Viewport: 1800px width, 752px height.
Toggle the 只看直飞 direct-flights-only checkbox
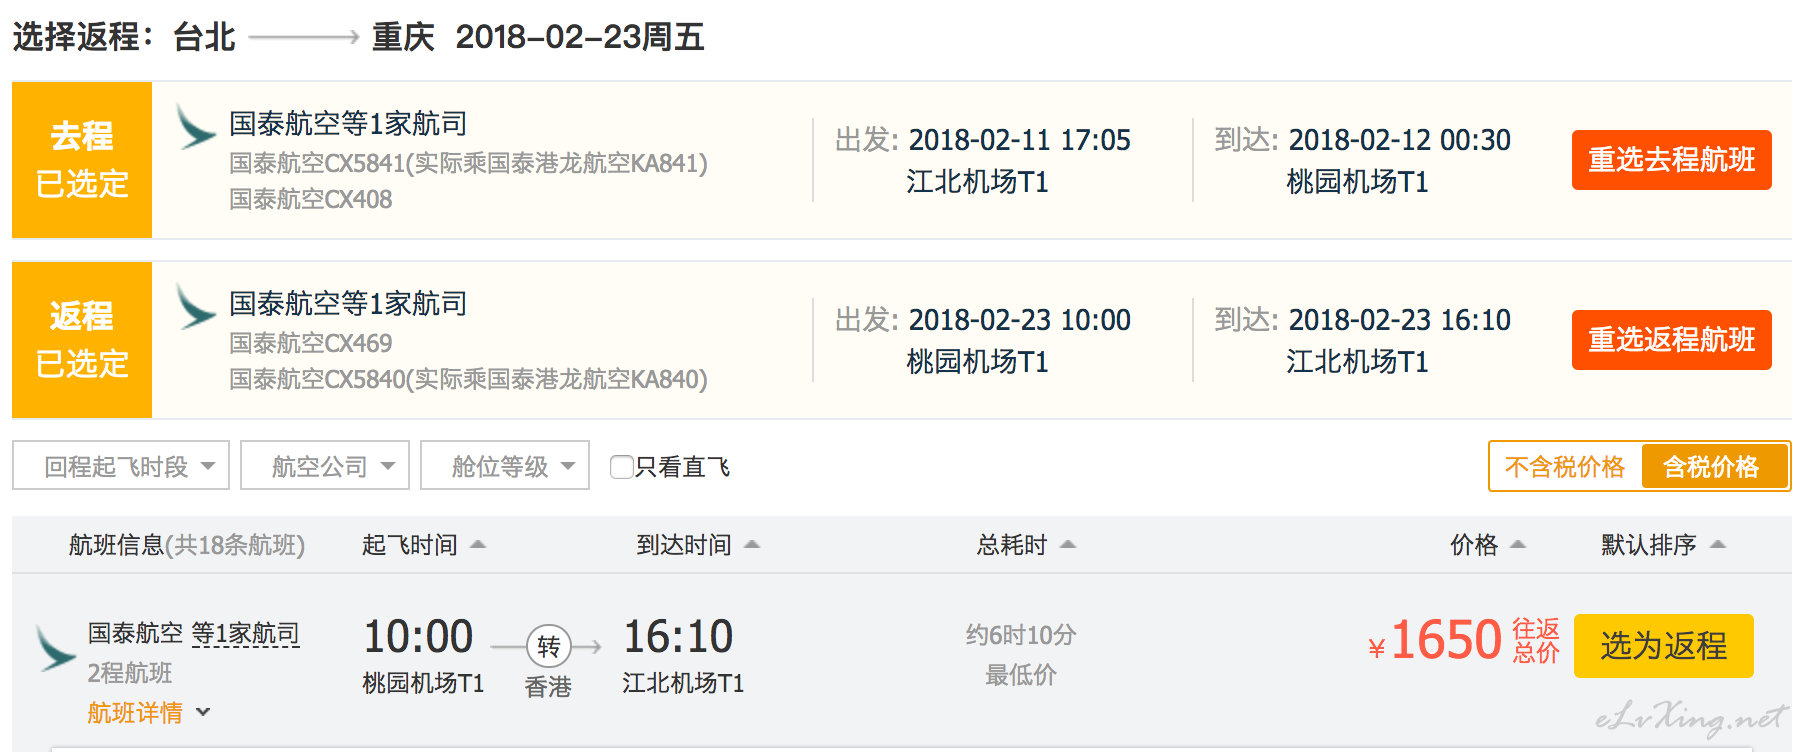point(621,467)
